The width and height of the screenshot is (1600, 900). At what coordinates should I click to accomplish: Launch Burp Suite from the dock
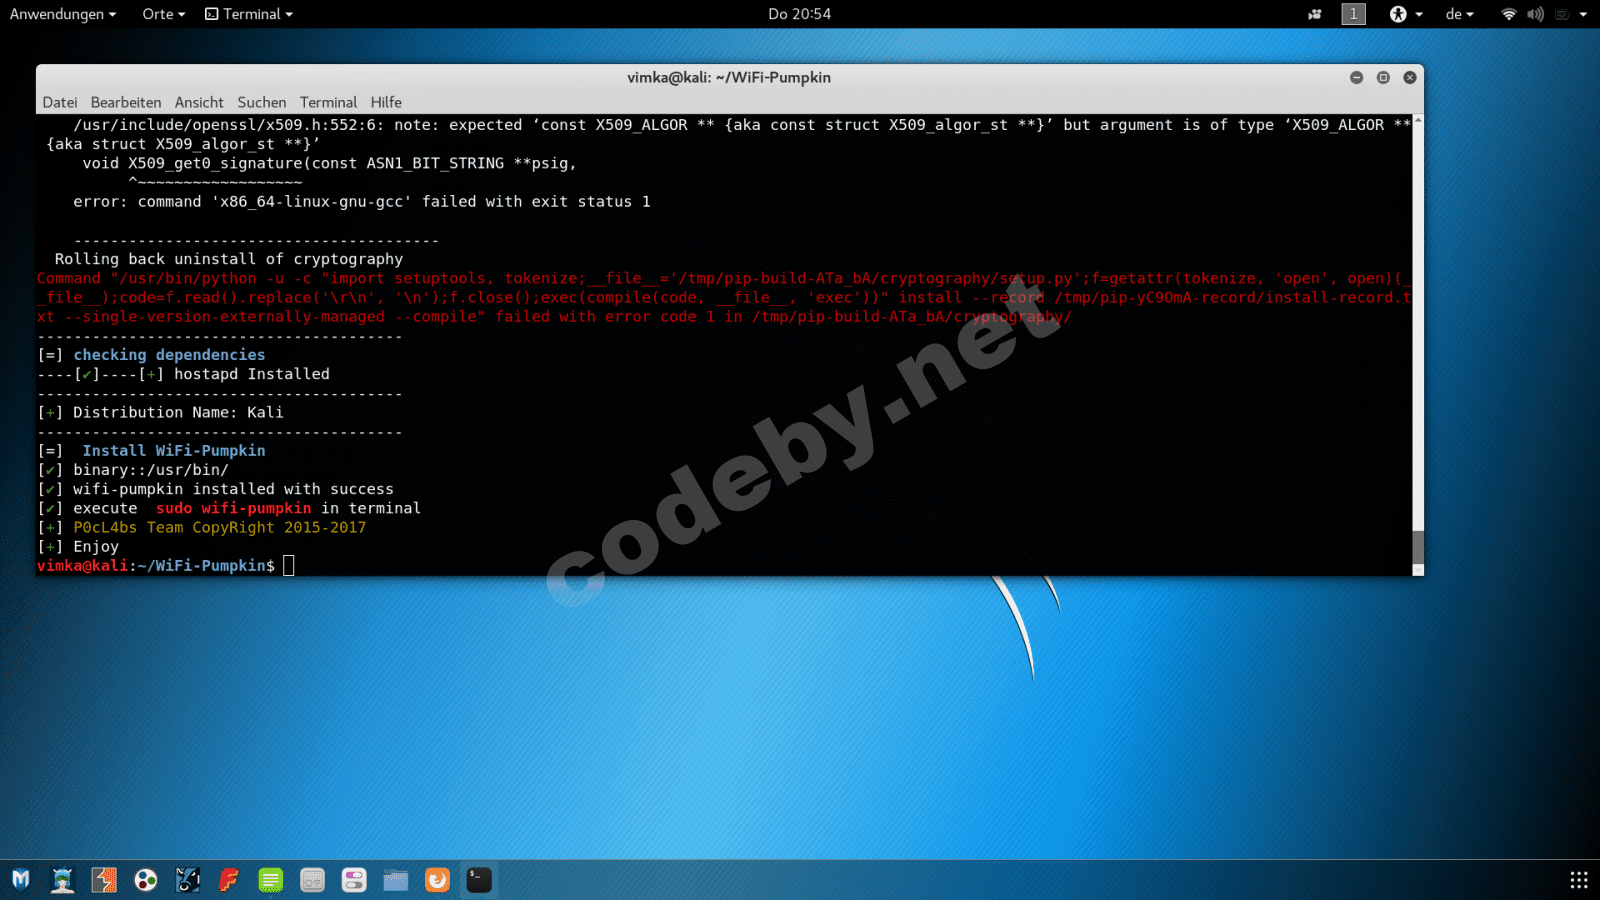pyautogui.click(x=104, y=880)
